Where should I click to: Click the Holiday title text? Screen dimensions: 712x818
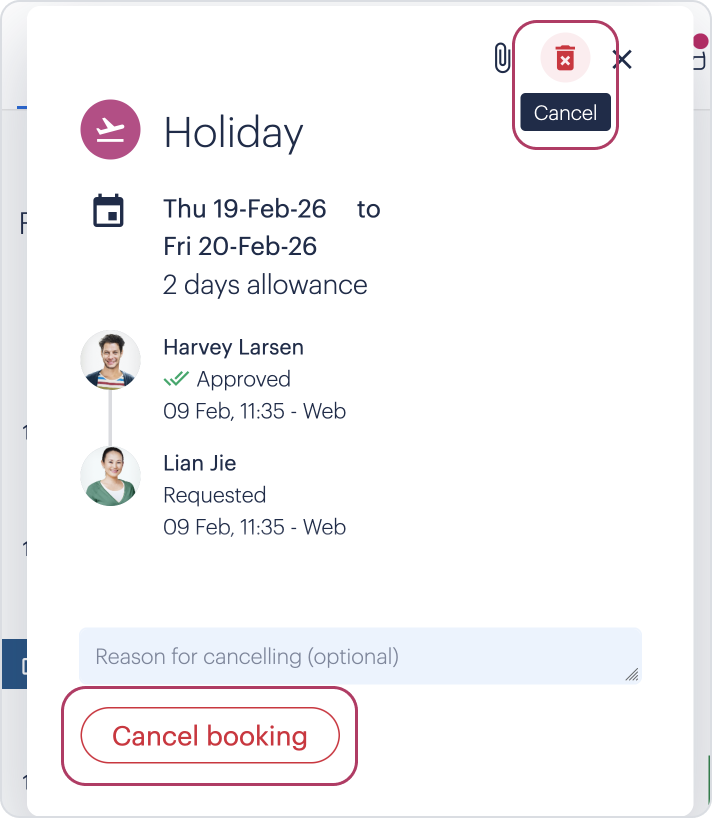click(233, 132)
